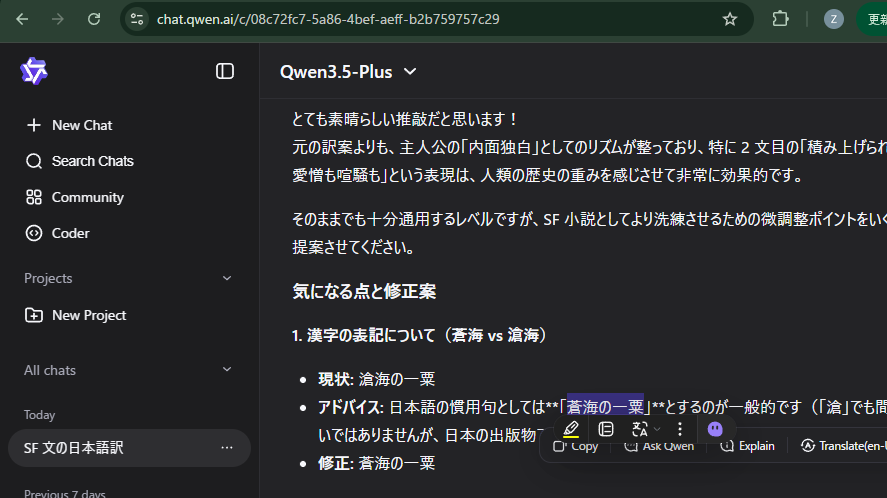Viewport: 887px width, 498px height.
Task: Click the '1. 漢字の表記について' subheading
Action: tap(420, 336)
